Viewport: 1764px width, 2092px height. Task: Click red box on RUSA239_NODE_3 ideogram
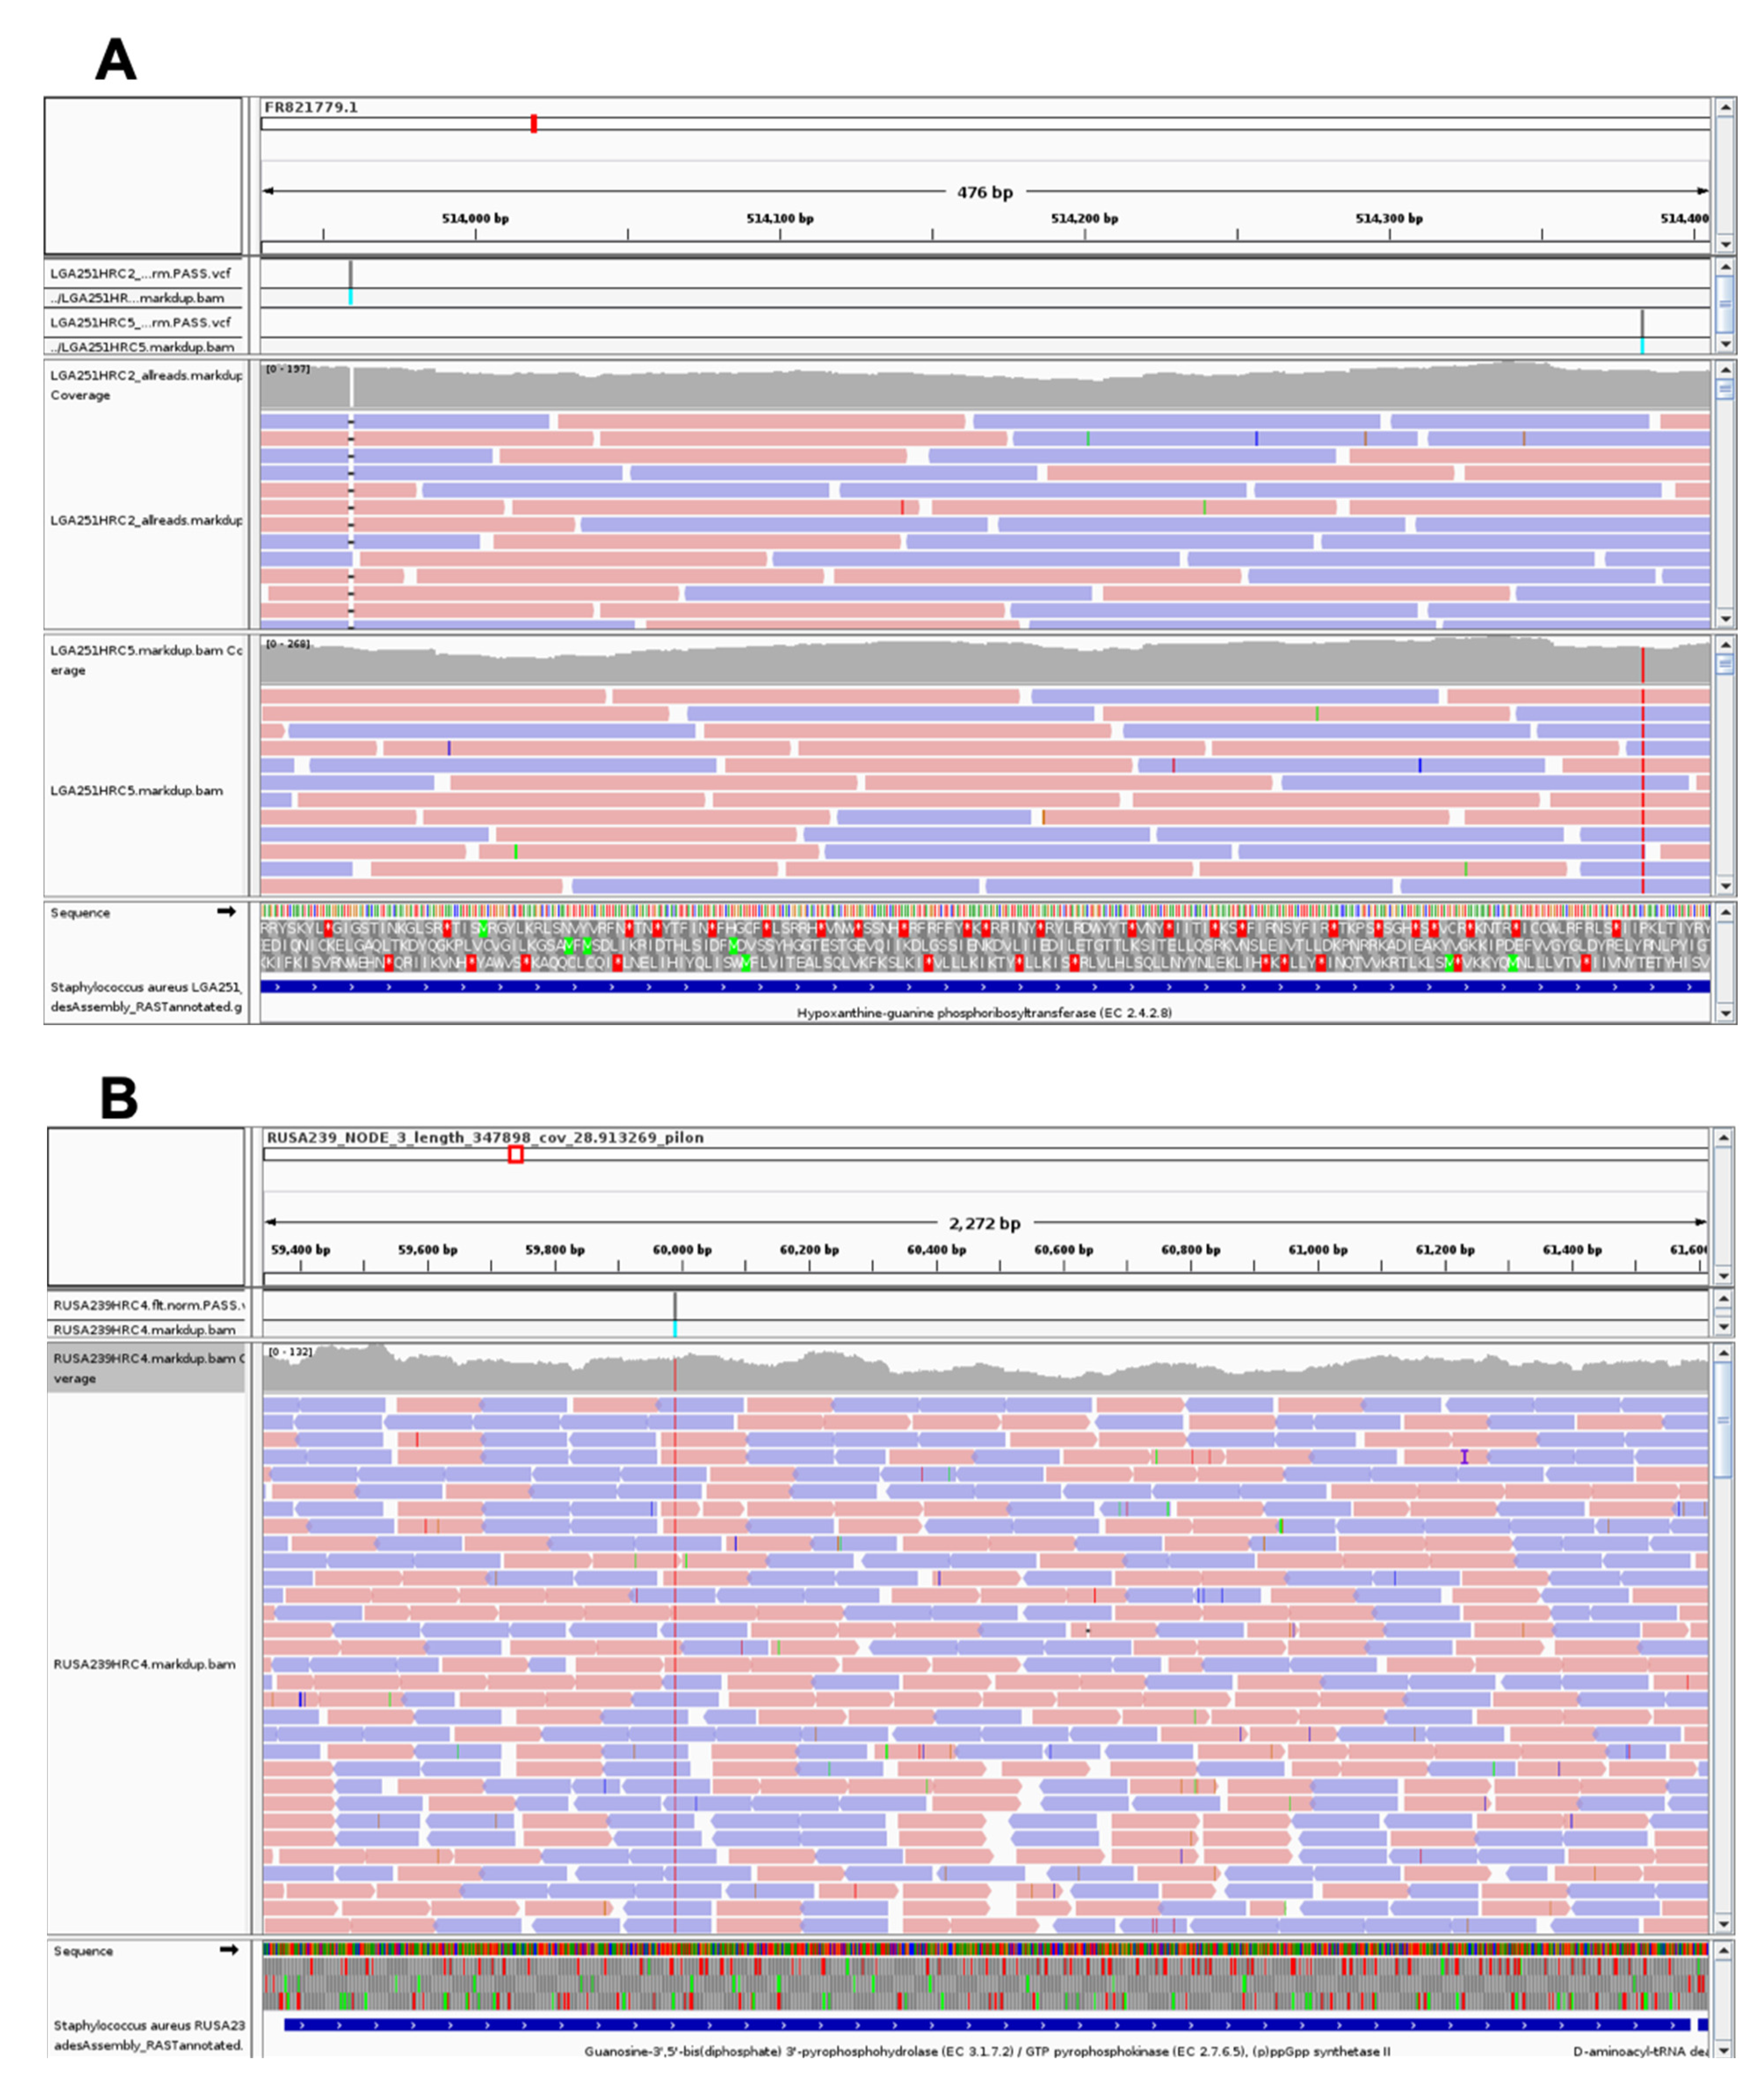(x=516, y=1154)
